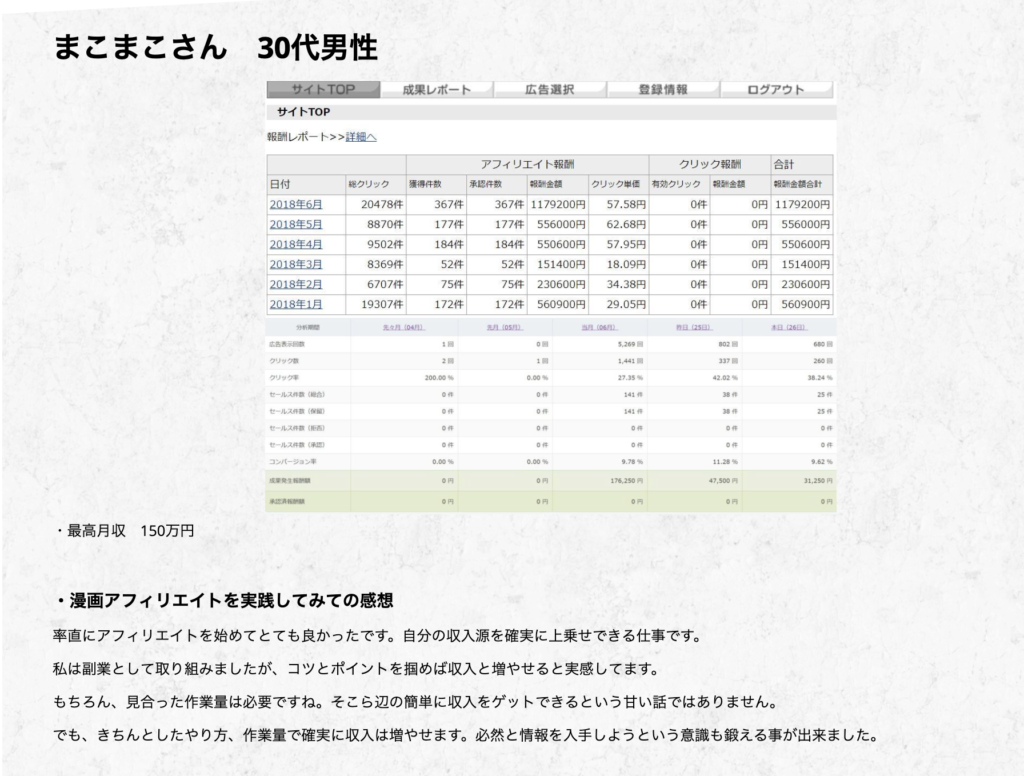Click the 11.28 % conversion rate value
Image resolution: width=1024 pixels, height=776 pixels.
pyautogui.click(x=725, y=462)
